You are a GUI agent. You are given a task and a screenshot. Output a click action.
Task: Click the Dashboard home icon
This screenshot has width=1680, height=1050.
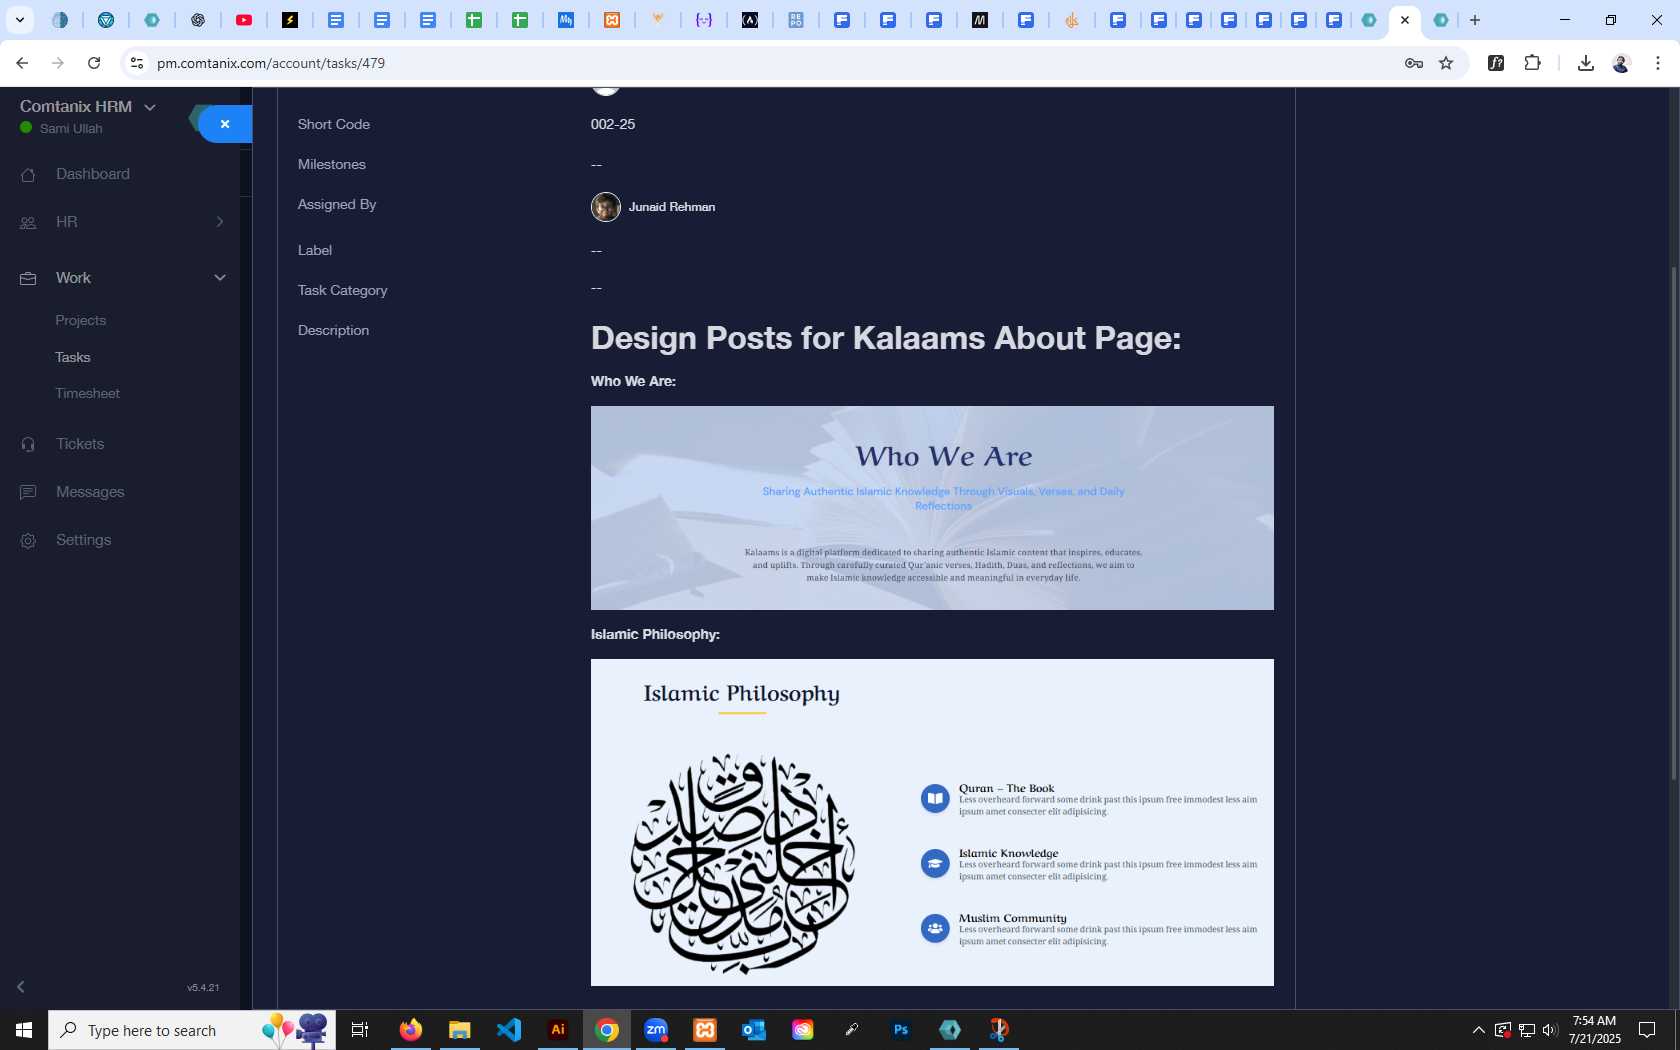coord(28,175)
